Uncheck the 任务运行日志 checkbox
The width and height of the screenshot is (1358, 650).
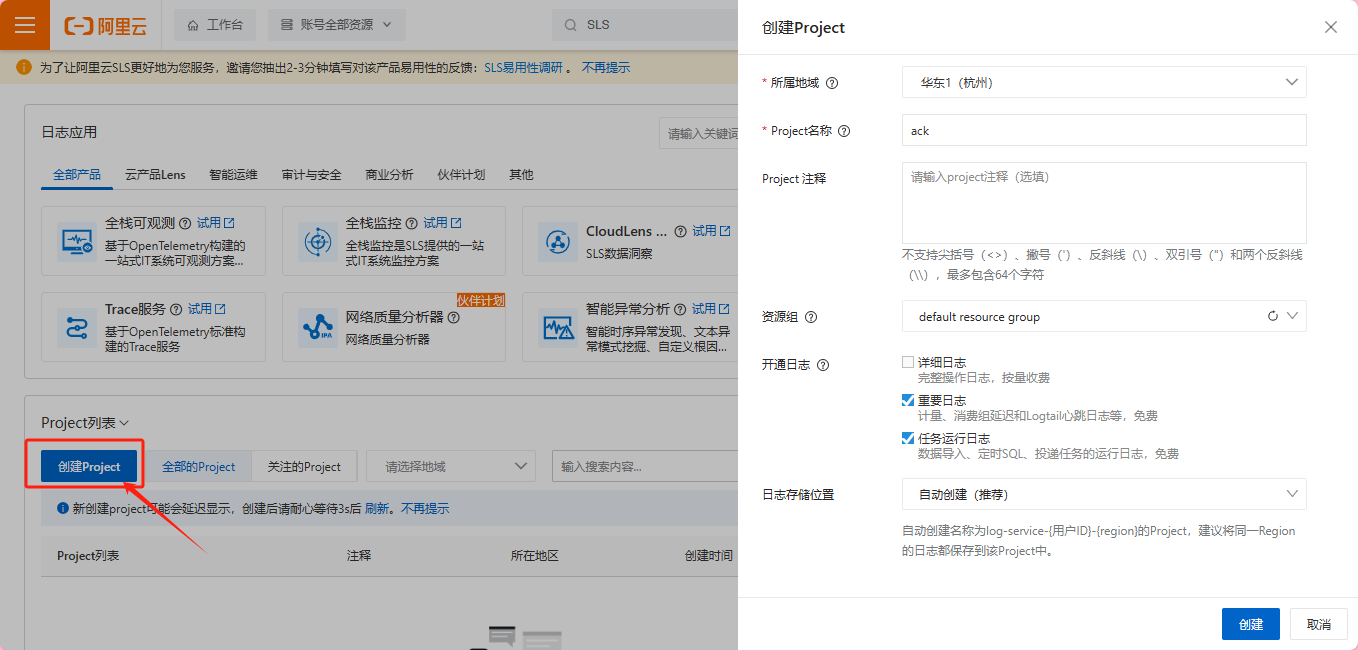coord(908,438)
